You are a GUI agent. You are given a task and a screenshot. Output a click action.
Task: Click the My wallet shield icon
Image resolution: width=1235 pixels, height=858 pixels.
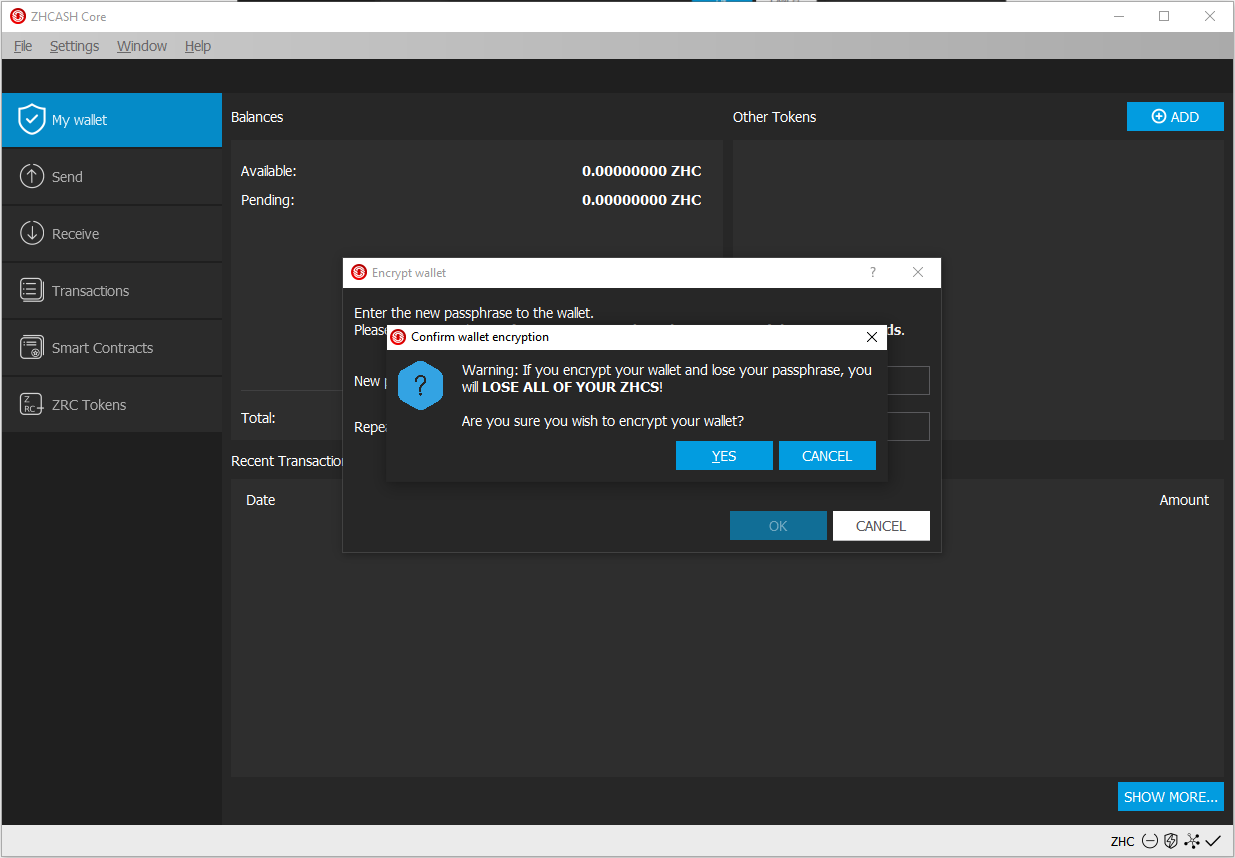coord(32,119)
